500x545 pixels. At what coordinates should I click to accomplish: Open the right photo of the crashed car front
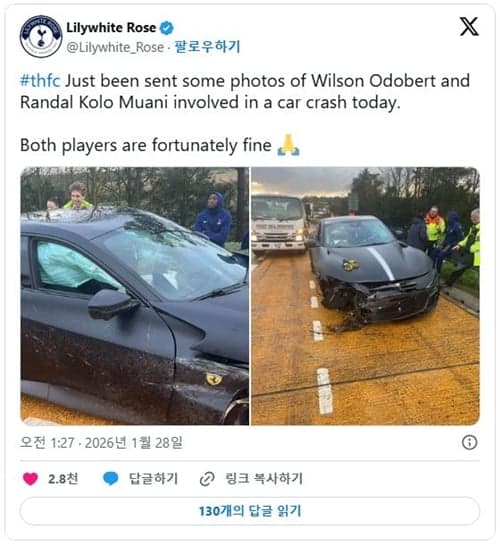(366, 296)
